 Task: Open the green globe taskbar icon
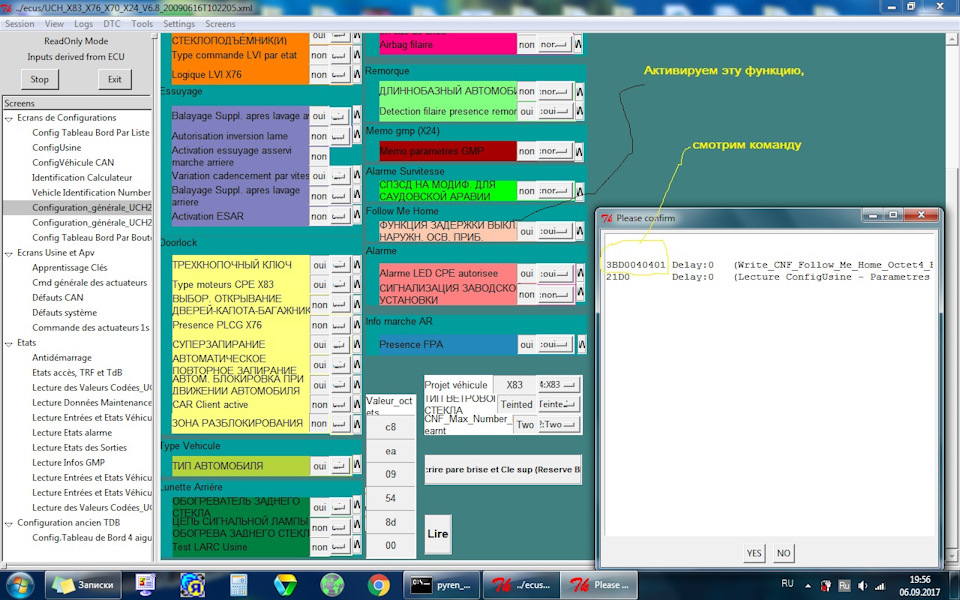(332, 585)
